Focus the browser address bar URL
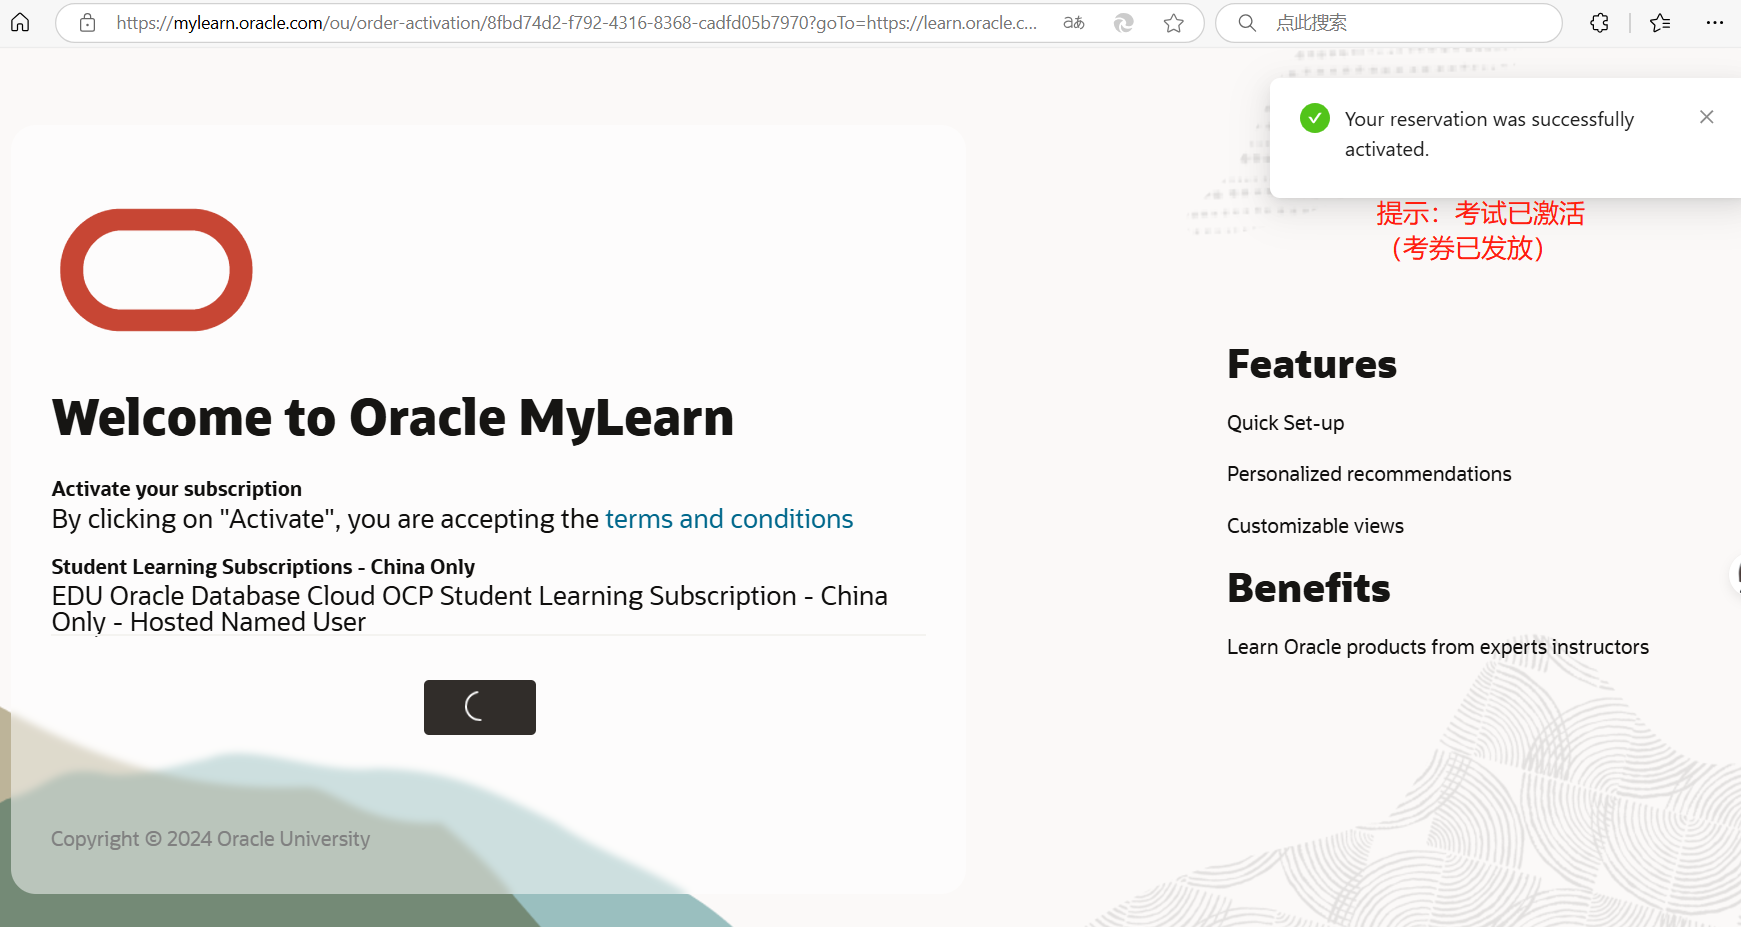Viewport: 1741px width, 927px height. pos(576,23)
